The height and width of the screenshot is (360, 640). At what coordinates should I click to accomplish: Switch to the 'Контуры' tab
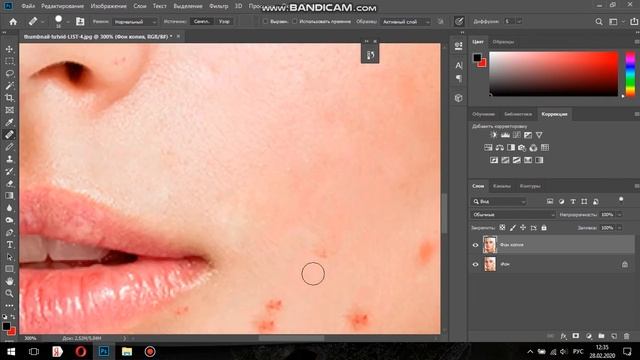pos(530,186)
